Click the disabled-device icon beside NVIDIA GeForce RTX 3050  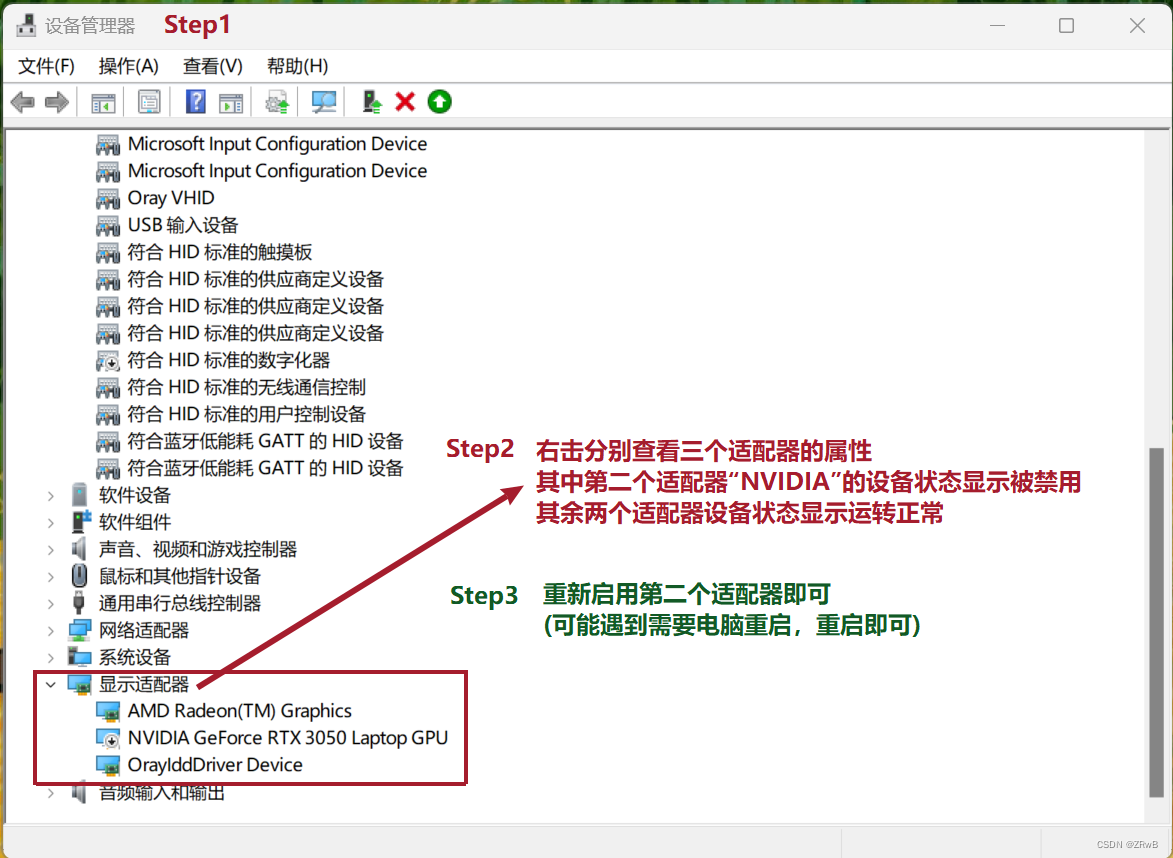108,738
